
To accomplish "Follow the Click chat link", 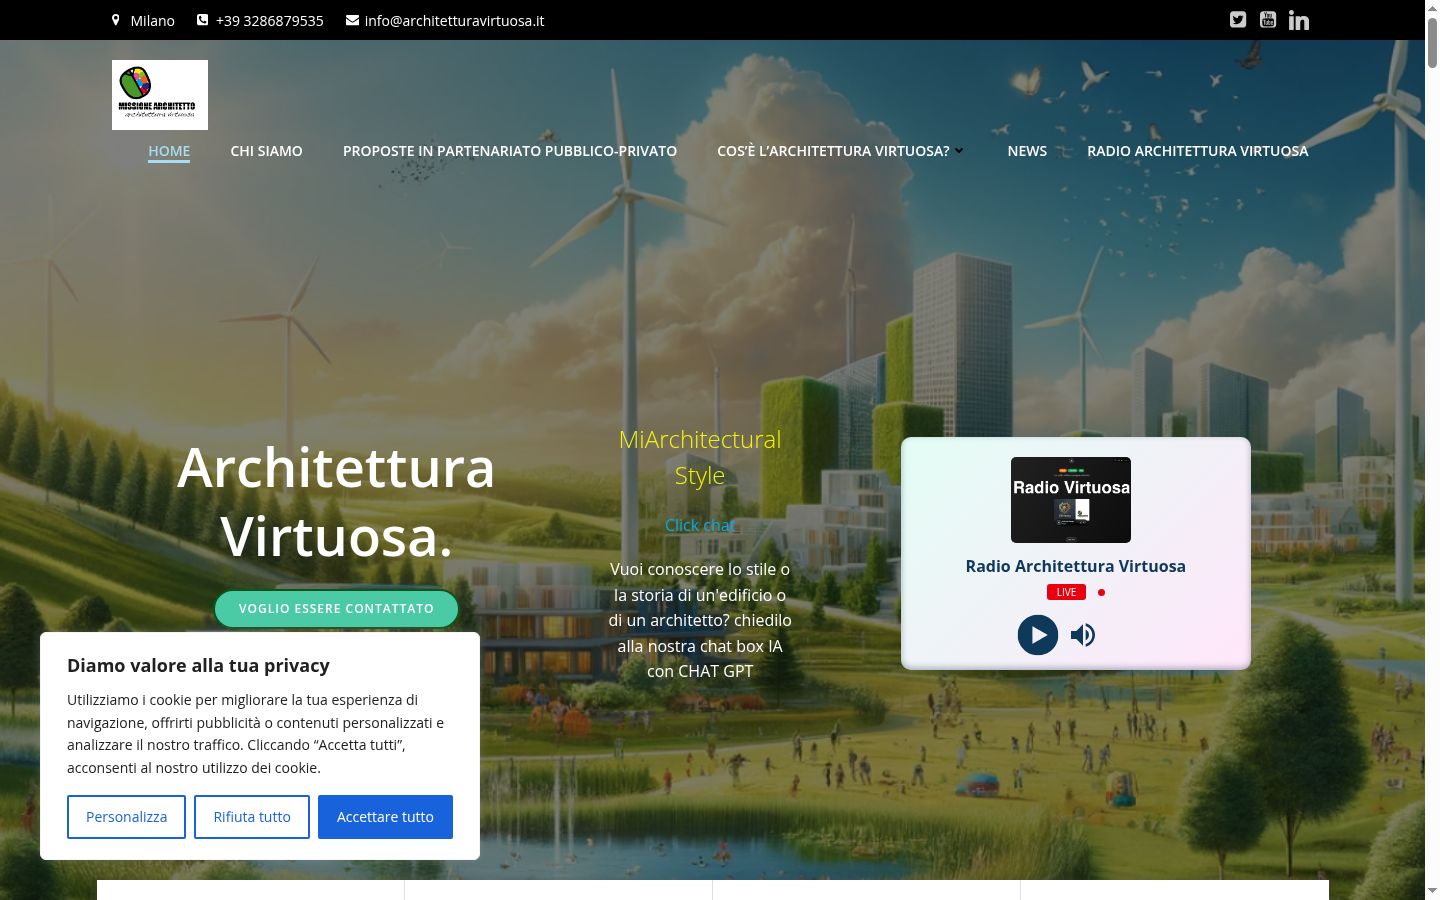I will coord(700,525).
